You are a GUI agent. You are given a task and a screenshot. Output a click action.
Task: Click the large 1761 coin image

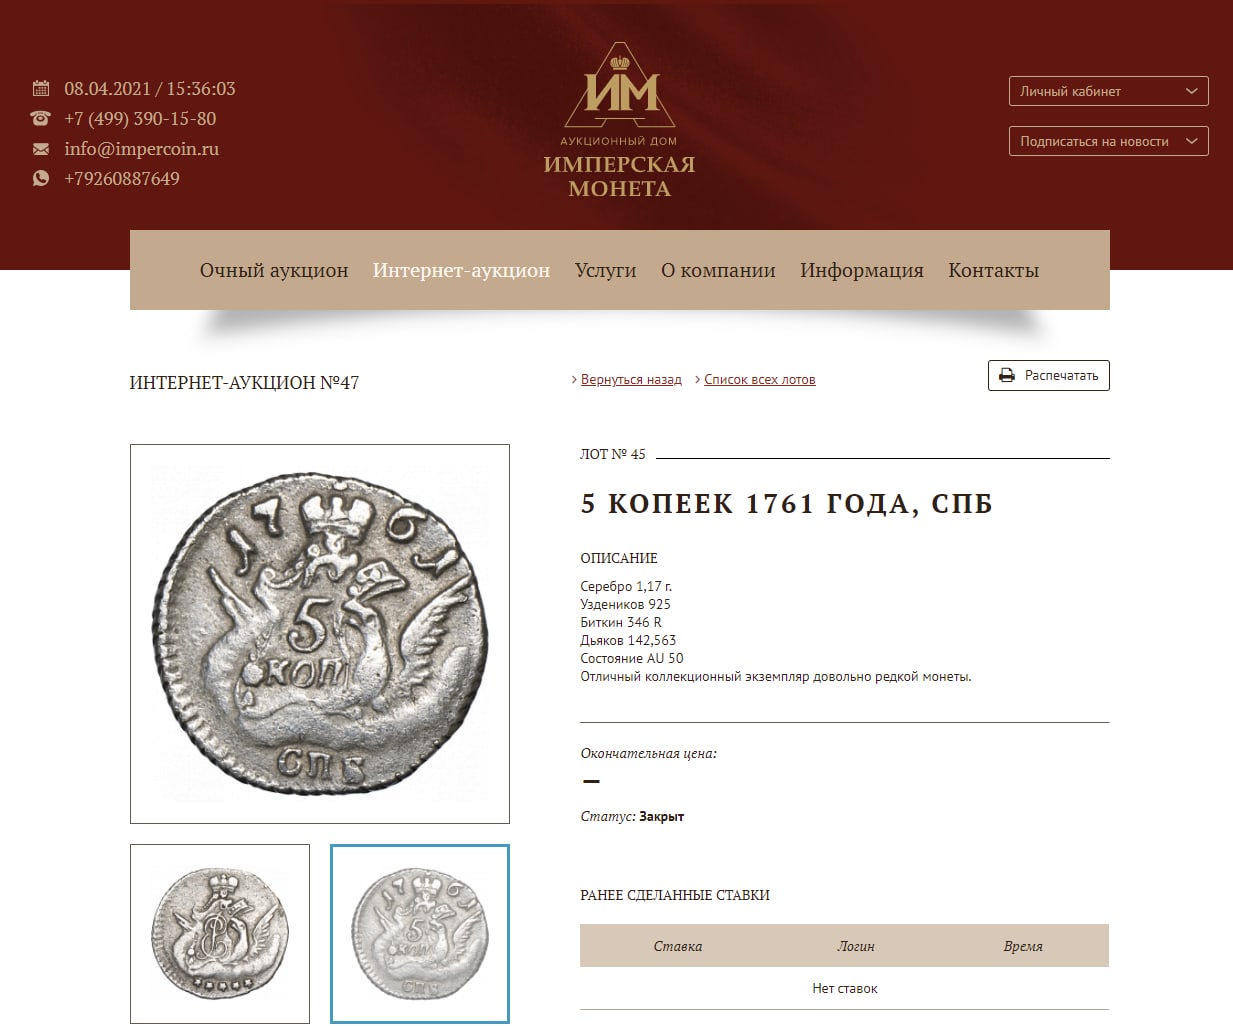pyautogui.click(x=320, y=634)
